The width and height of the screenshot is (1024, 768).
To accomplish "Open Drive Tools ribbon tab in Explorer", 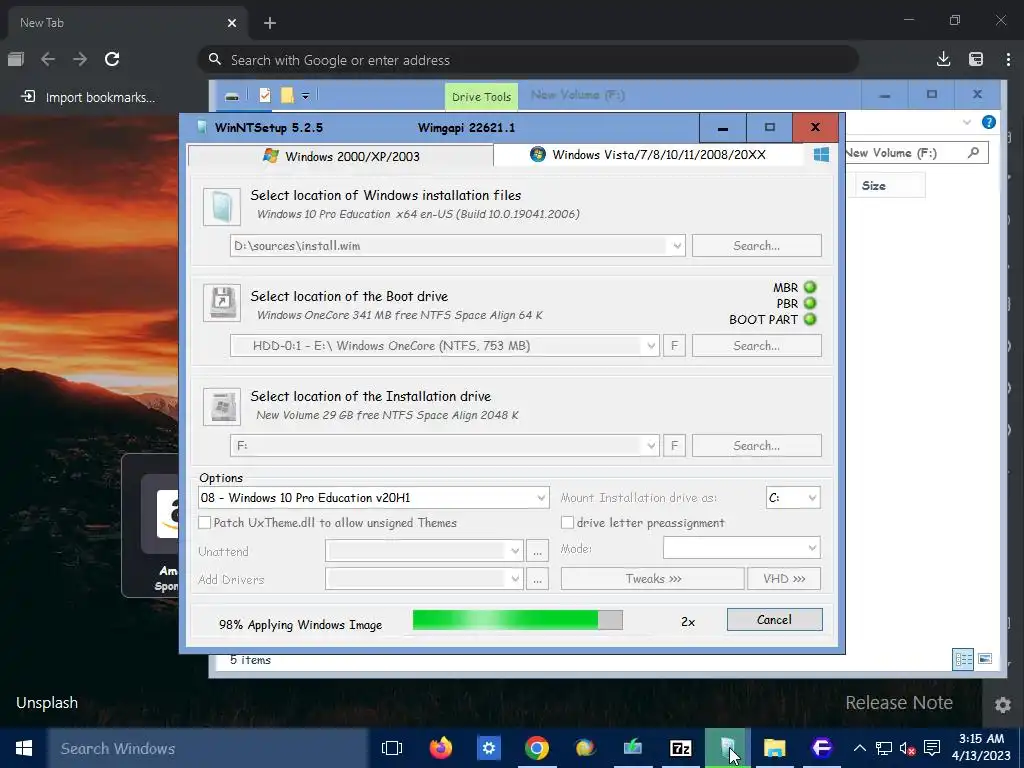I will (481, 97).
